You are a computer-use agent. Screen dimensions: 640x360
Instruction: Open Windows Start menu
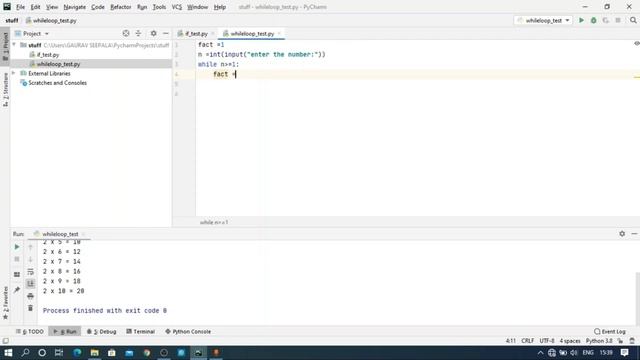pyautogui.click(x=8, y=353)
